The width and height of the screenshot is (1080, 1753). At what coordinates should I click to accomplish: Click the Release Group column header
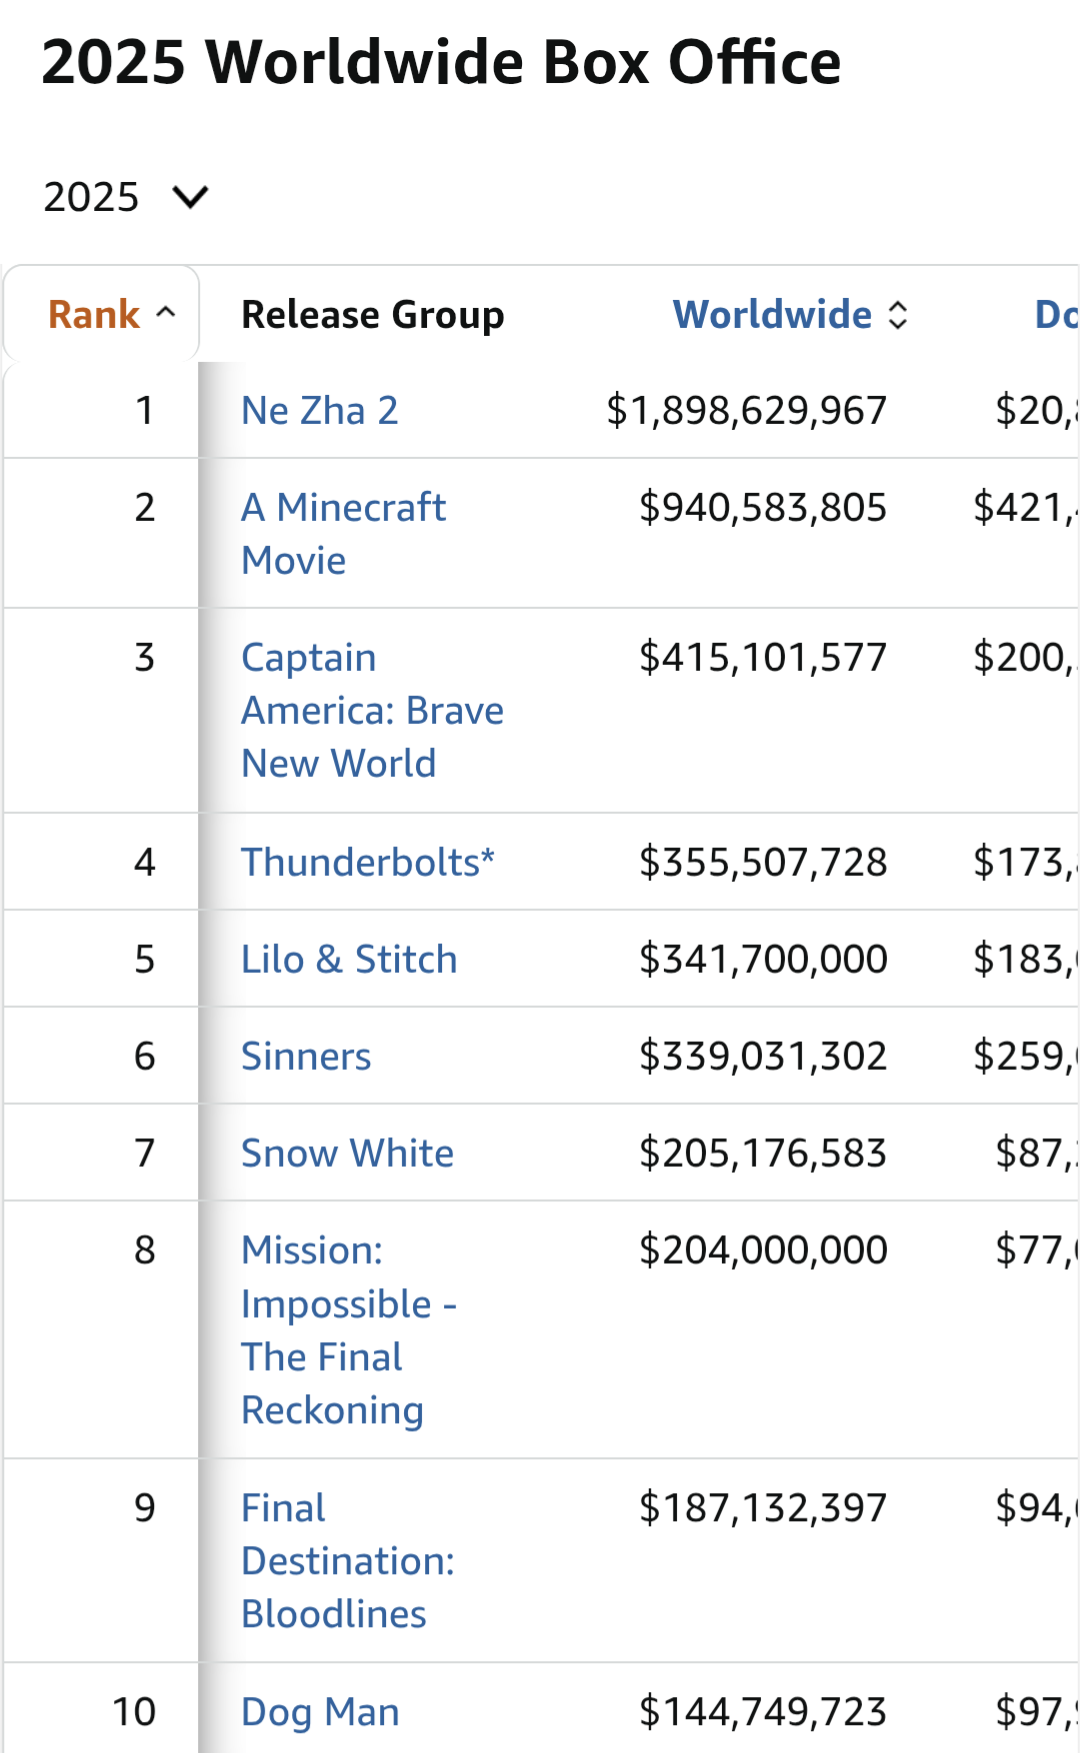[x=372, y=314]
